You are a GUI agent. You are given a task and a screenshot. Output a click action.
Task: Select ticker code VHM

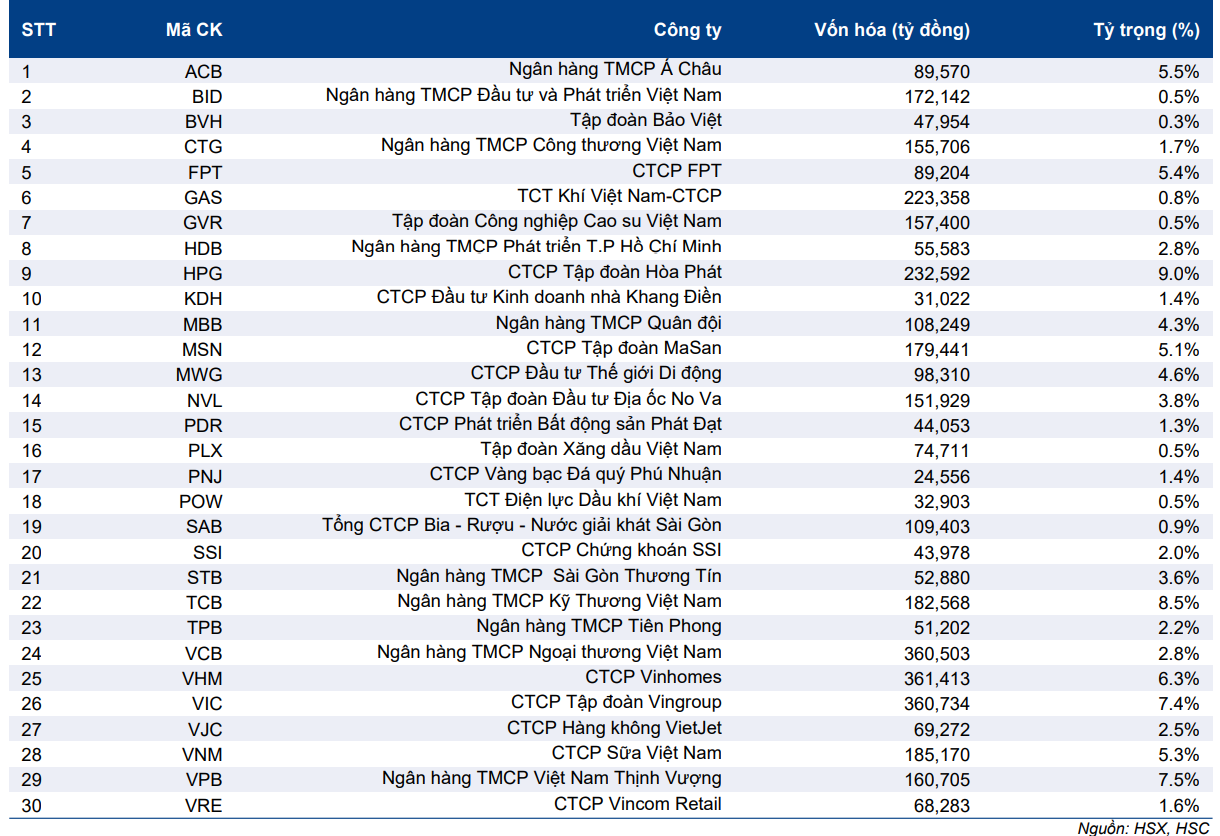[x=204, y=679]
